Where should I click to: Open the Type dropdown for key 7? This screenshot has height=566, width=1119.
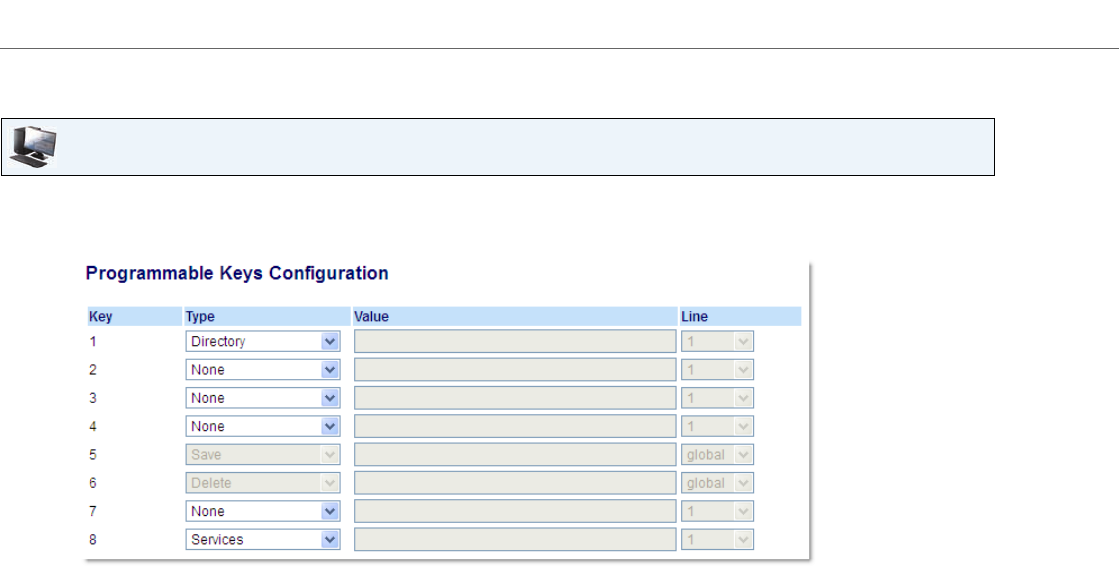pyautogui.click(x=263, y=511)
